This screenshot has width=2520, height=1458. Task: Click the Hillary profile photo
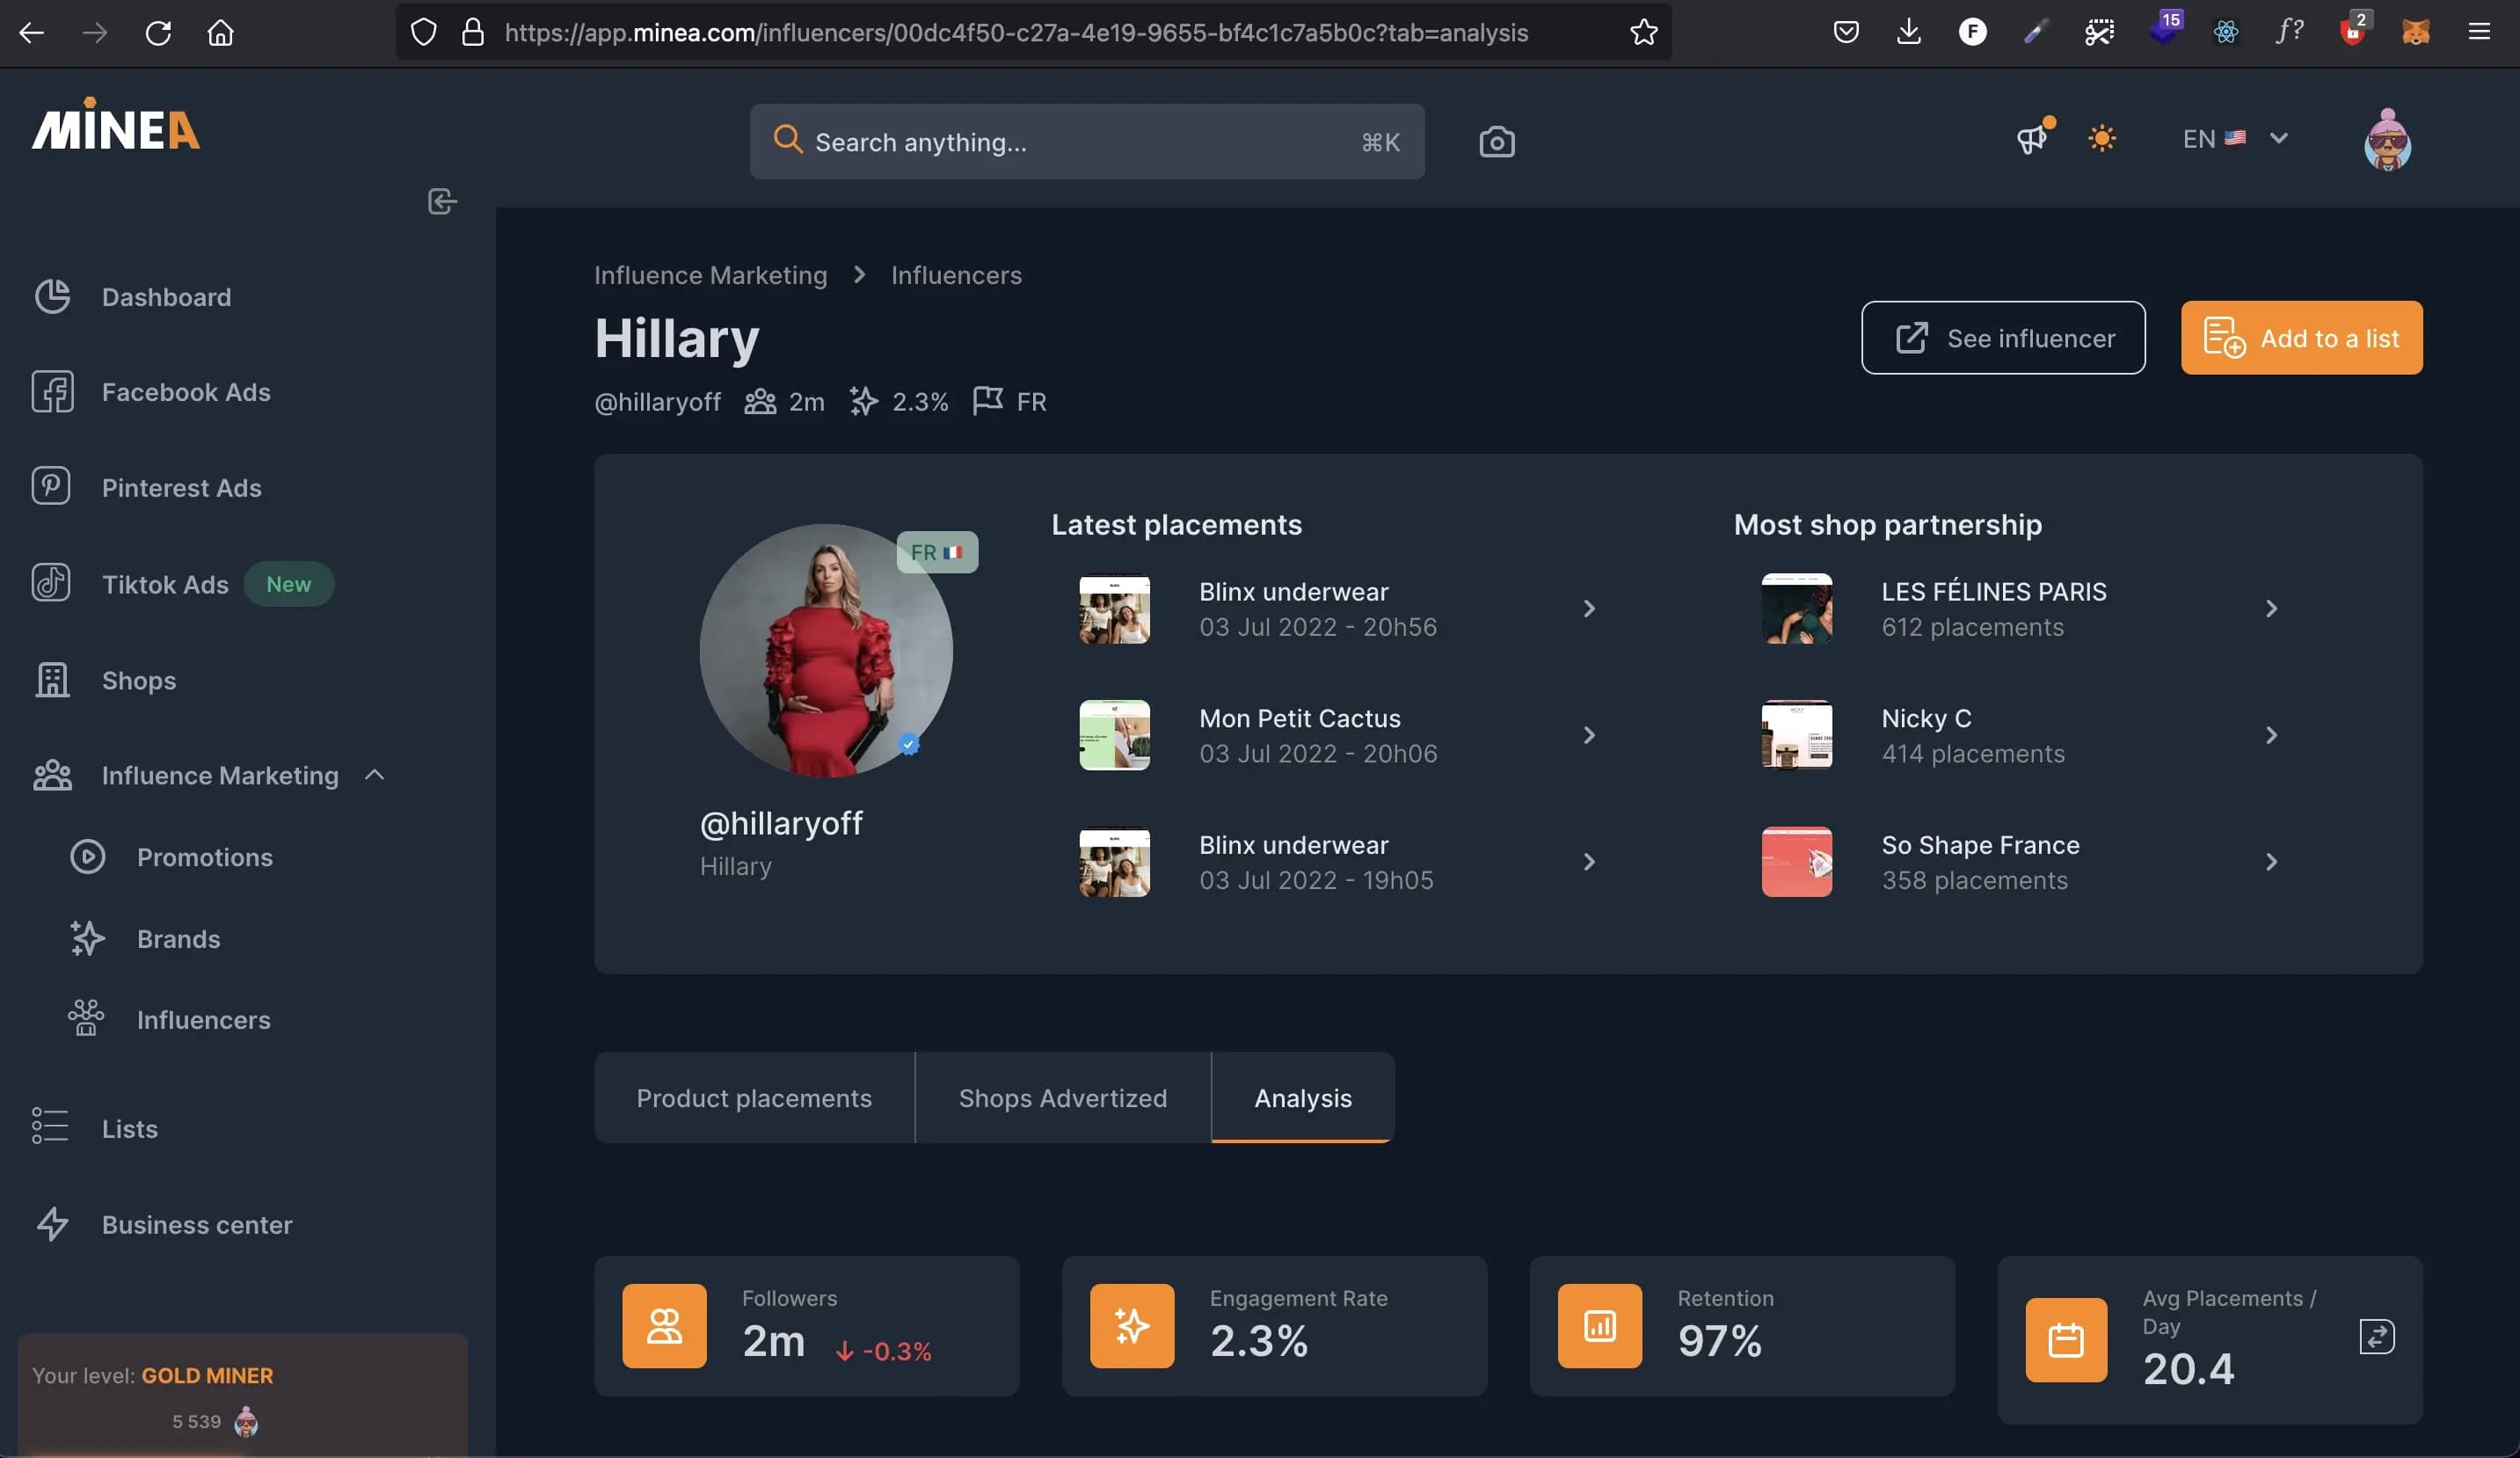826,651
